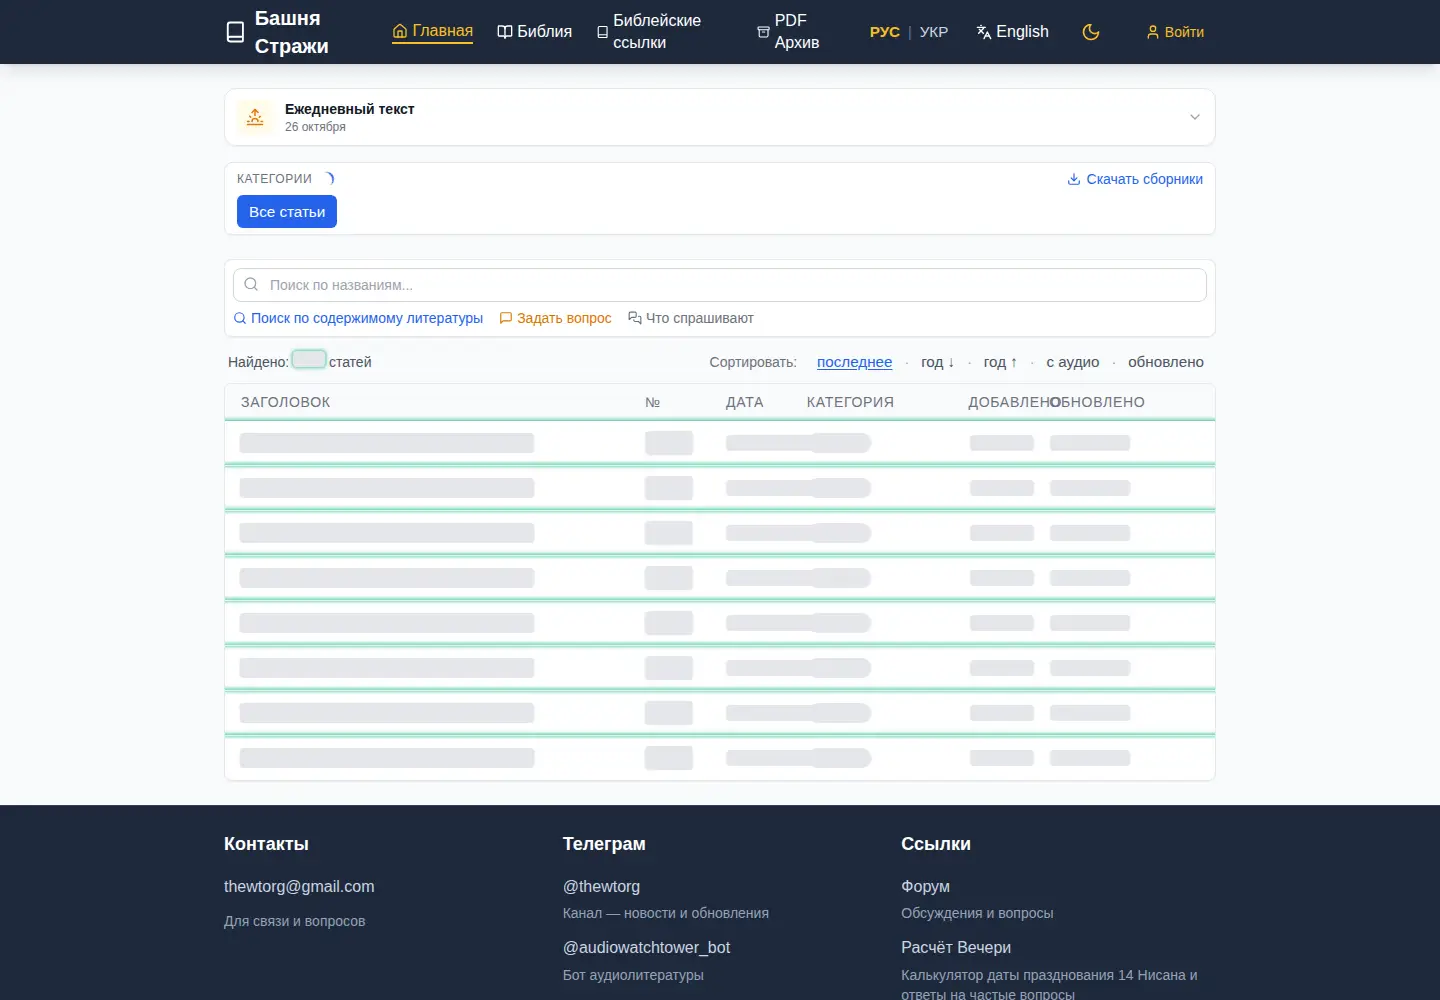Image resolution: width=1440 pixels, height=1000 pixels.
Task: Open the @audiowatchtower_bot Telegram link
Action: click(646, 947)
